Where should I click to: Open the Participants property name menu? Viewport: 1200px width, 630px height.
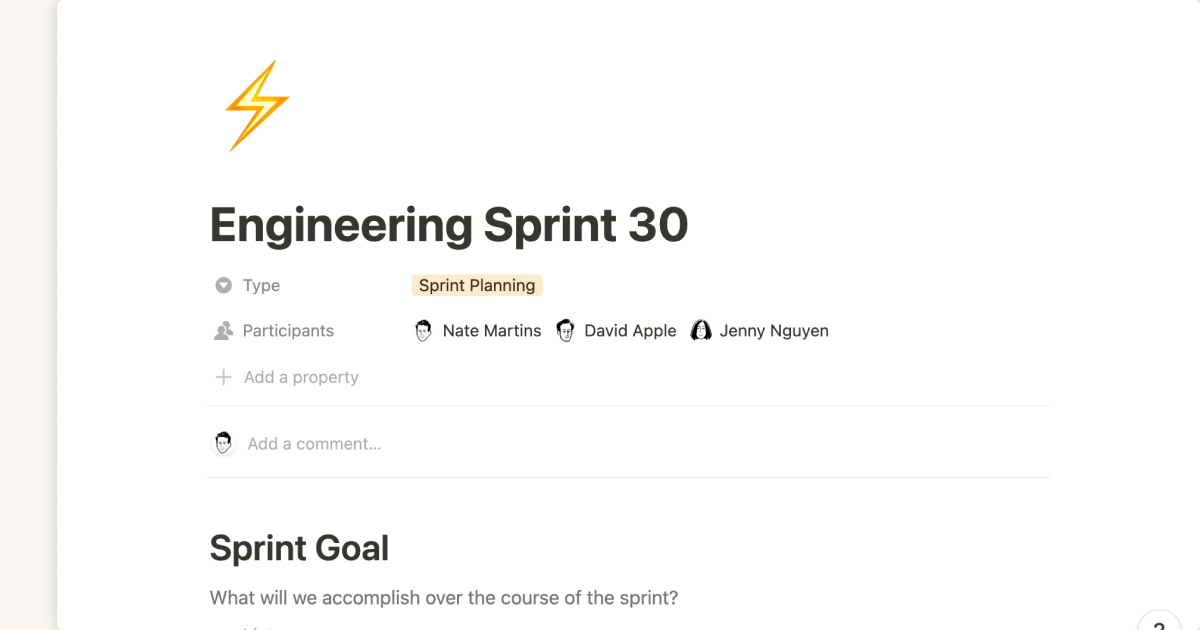pyautogui.click(x=288, y=331)
